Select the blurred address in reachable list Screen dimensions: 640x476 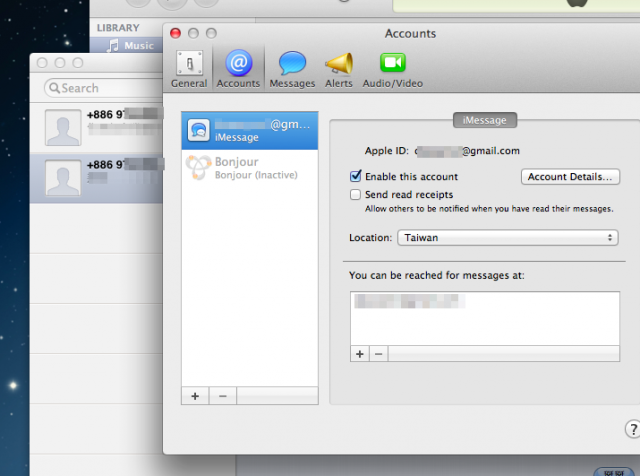pyautogui.click(x=409, y=301)
